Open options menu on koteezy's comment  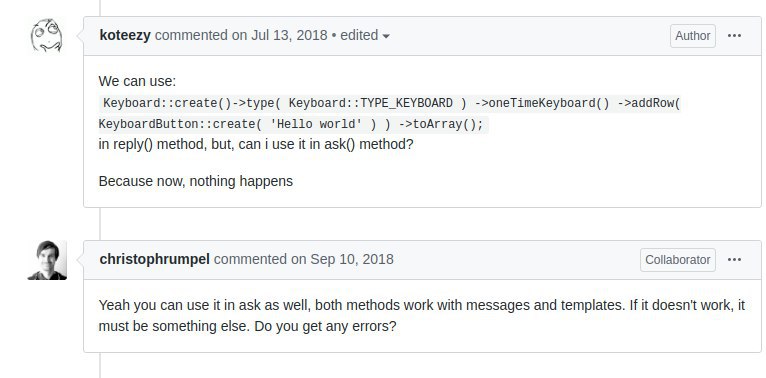pos(734,36)
